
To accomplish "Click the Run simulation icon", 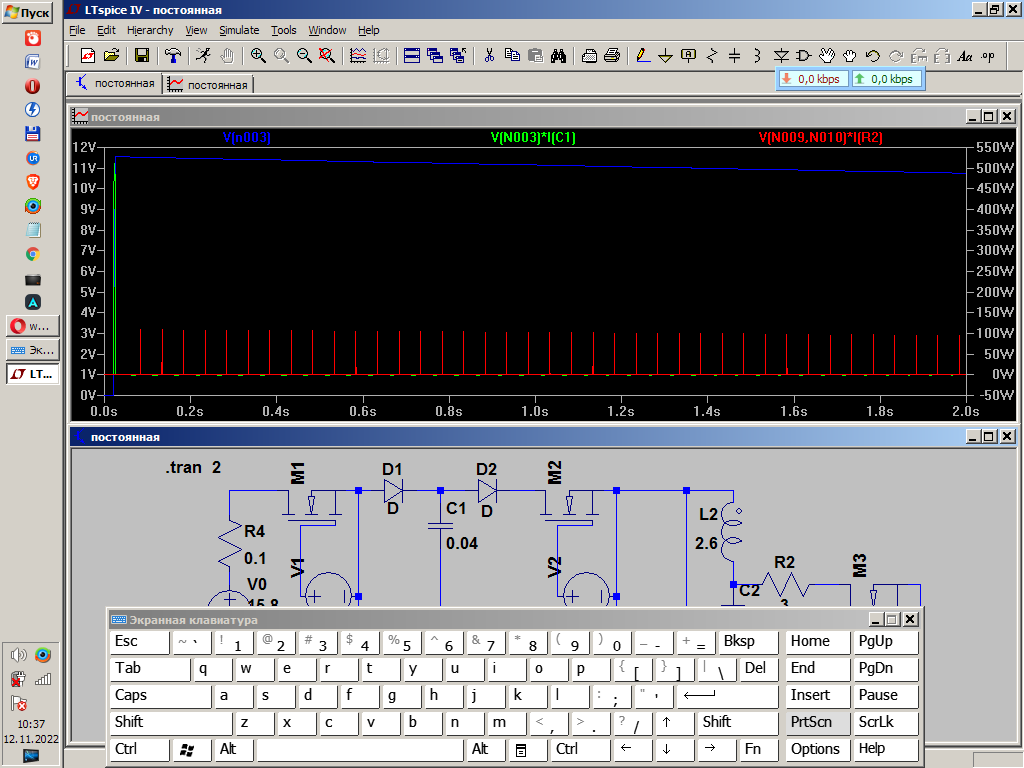I will click(x=203, y=56).
